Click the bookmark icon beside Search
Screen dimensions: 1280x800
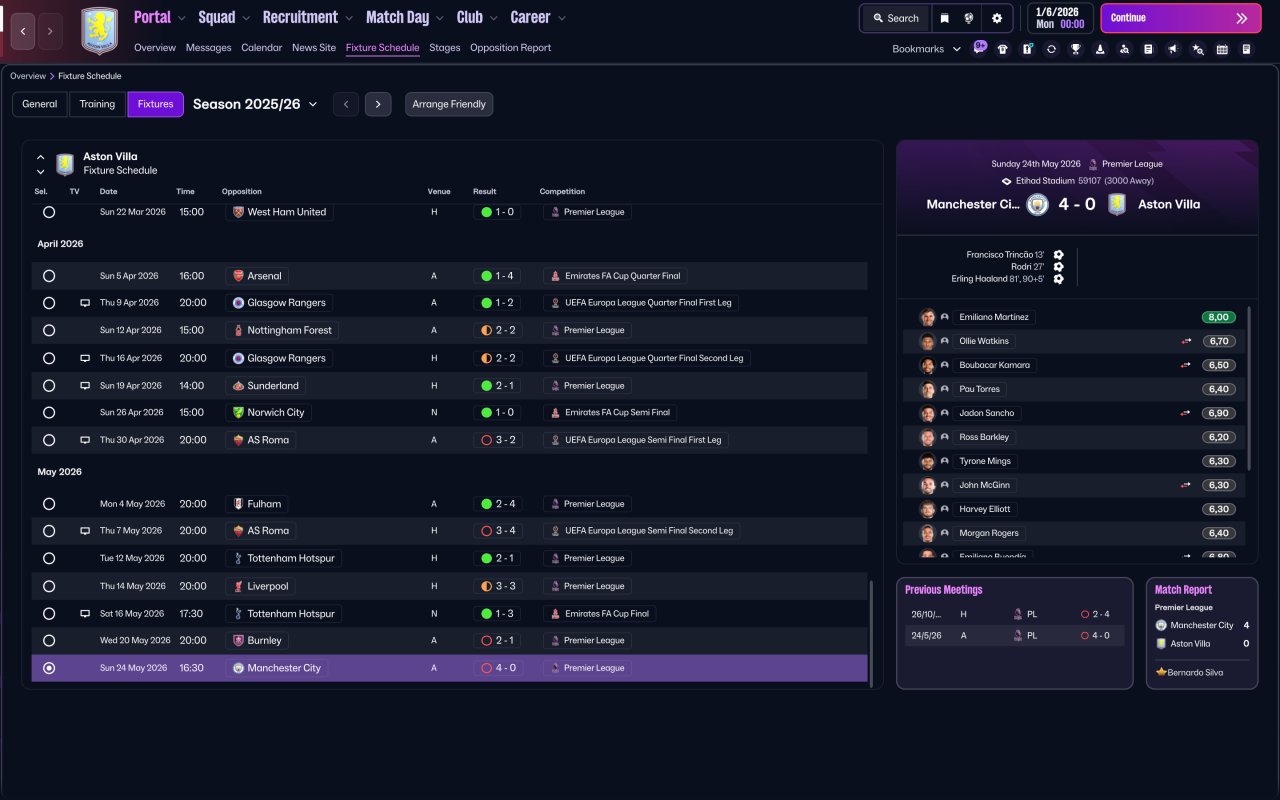coord(945,18)
